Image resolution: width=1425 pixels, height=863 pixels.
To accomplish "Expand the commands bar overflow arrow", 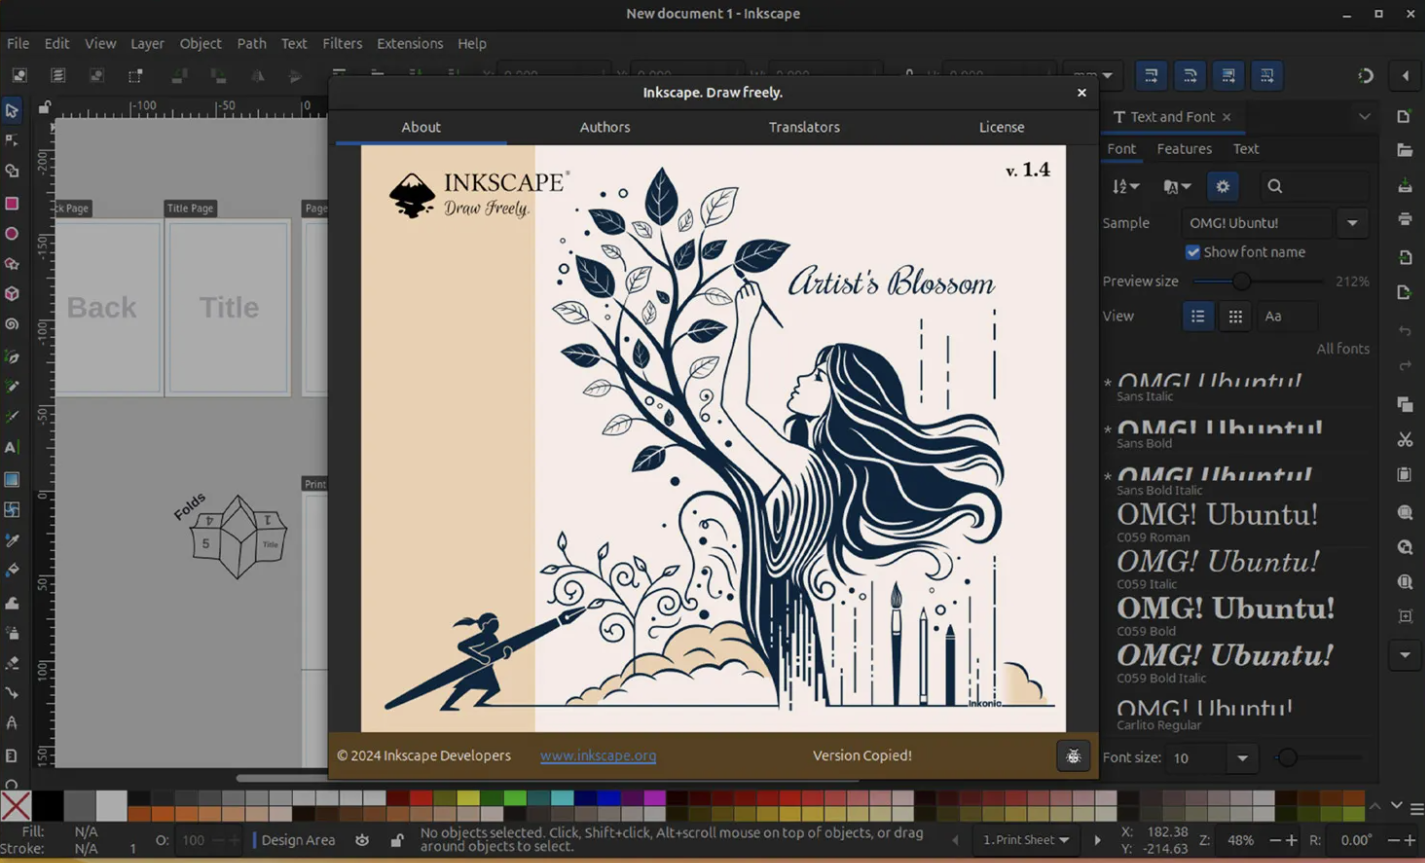I will pyautogui.click(x=1405, y=655).
